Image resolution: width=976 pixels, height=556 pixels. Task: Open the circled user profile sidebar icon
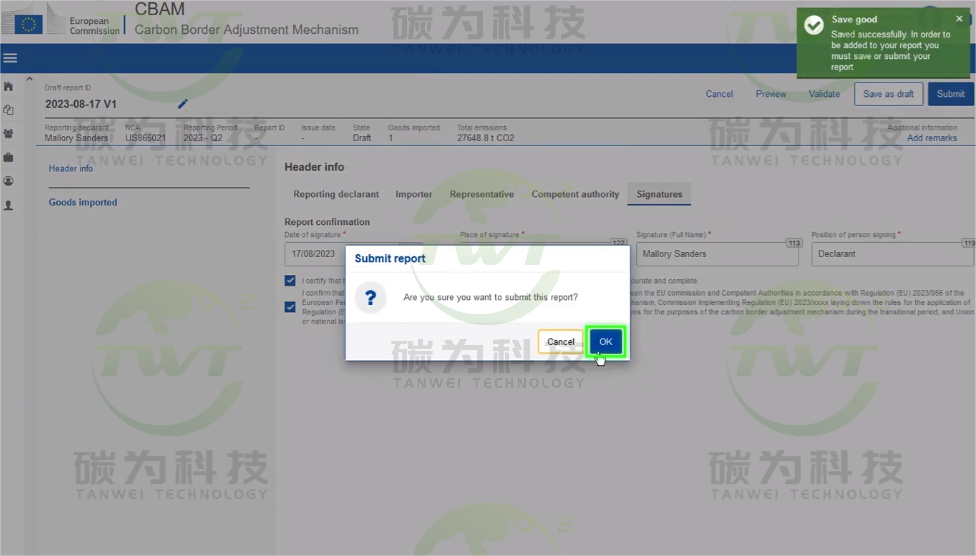coord(8,181)
